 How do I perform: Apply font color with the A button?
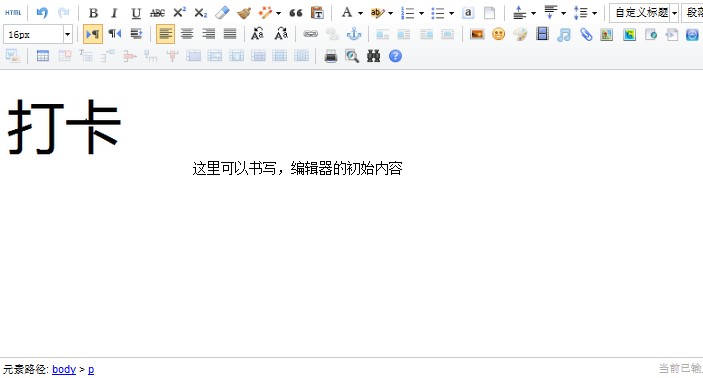[347, 13]
